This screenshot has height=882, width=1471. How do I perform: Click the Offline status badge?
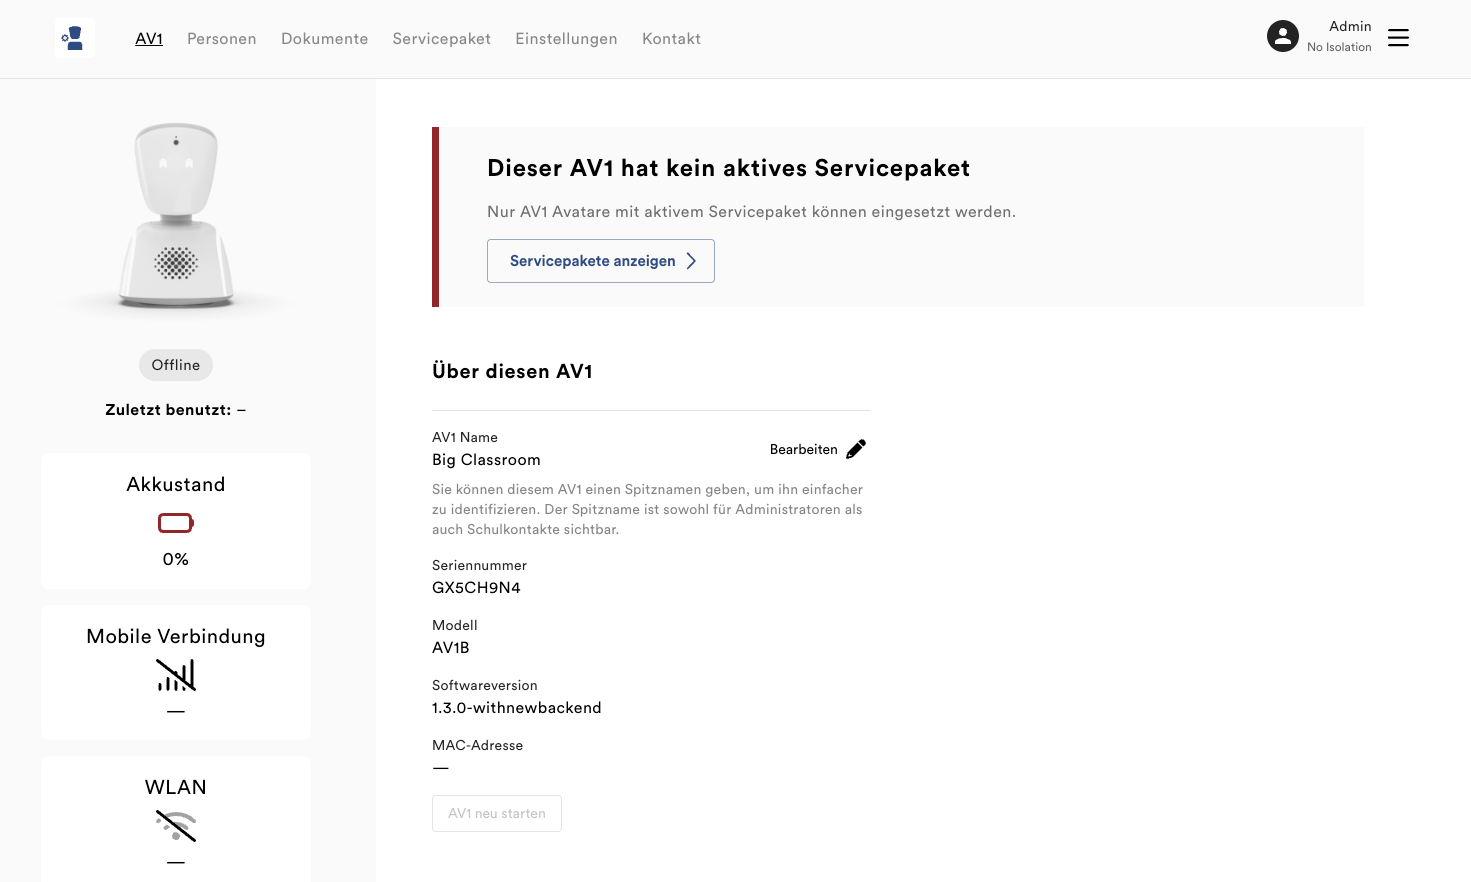(176, 365)
